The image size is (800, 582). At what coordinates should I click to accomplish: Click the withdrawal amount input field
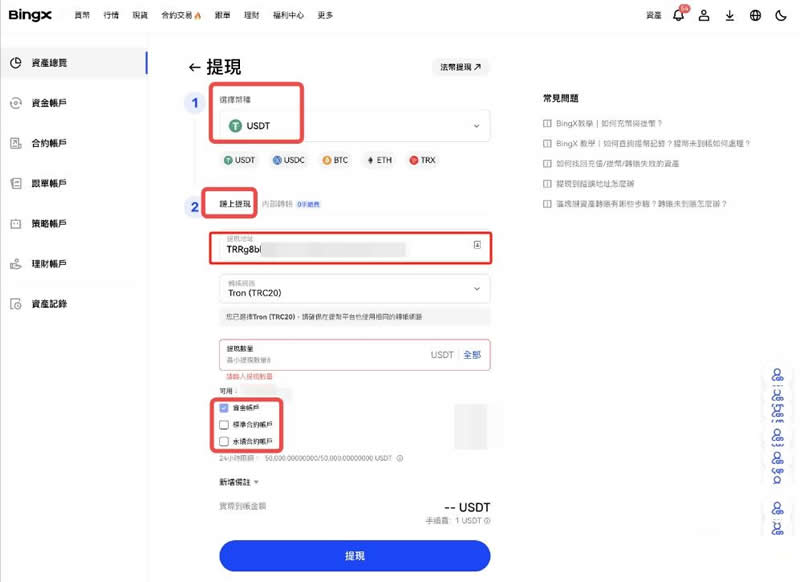pos(320,355)
